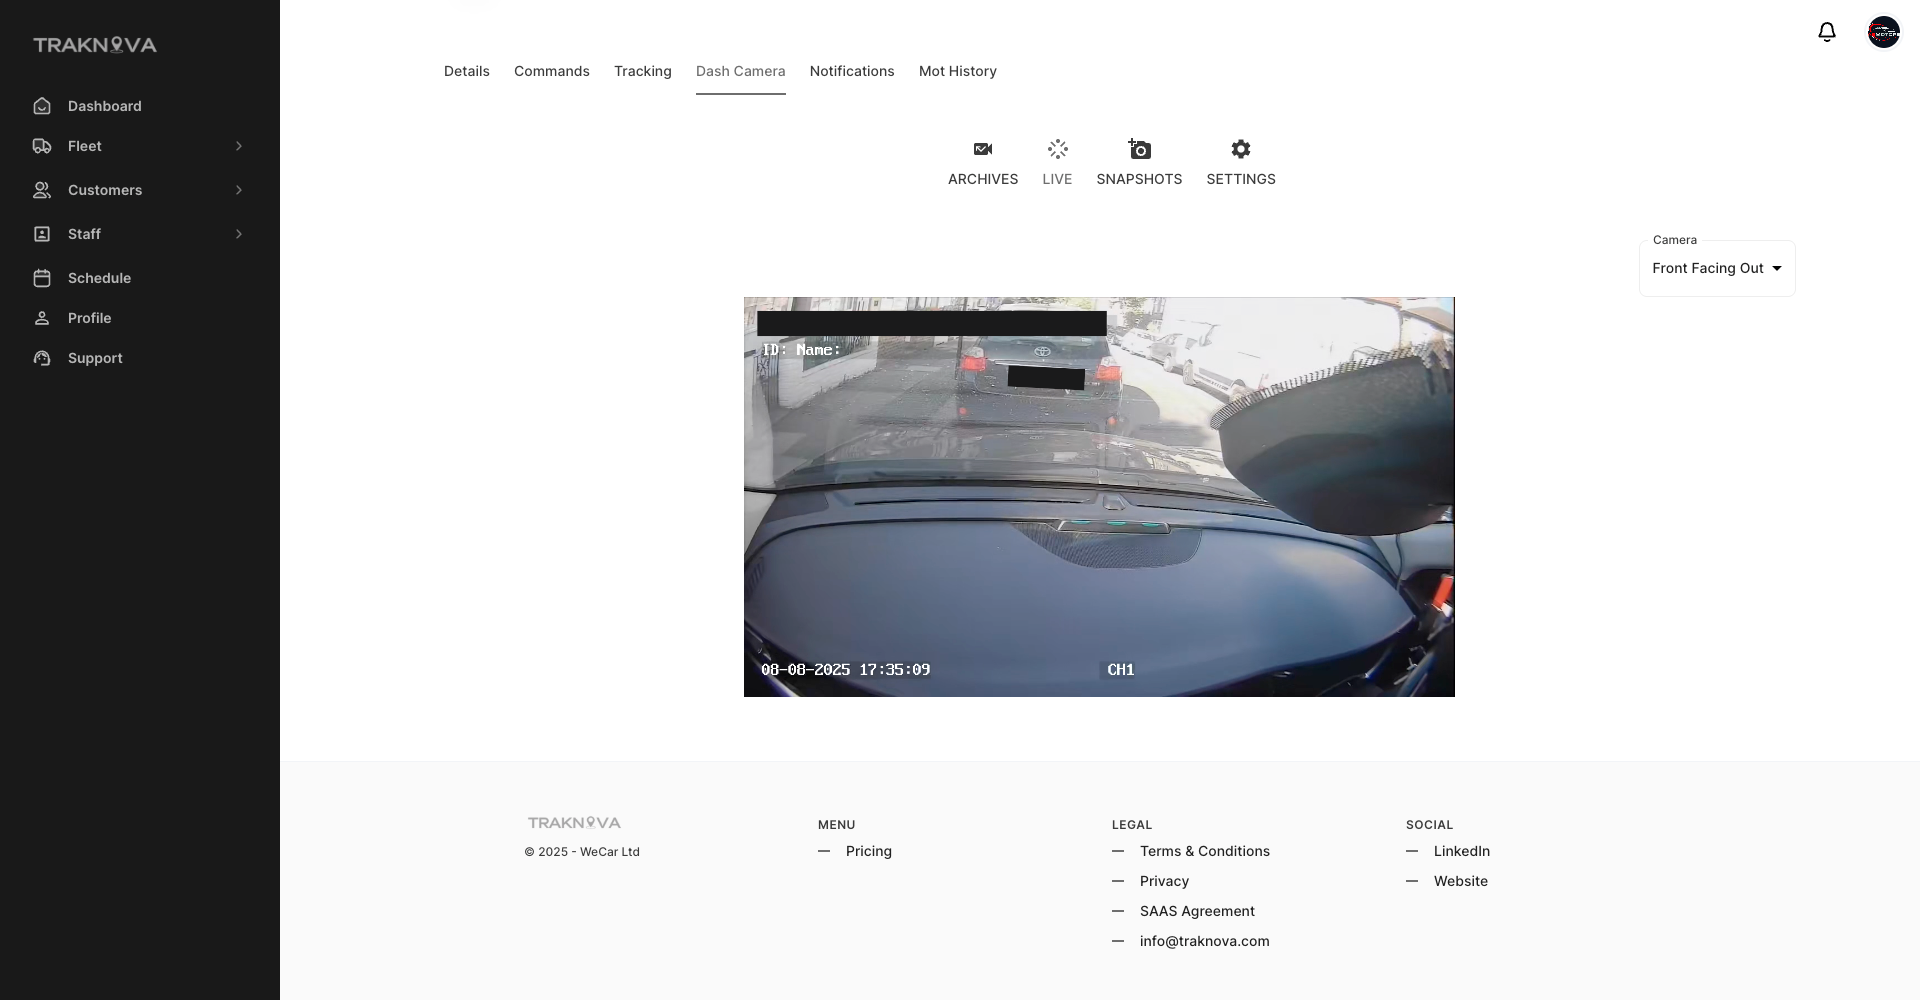Screen dimensions: 1920x1000
Task: Expand the Customers submenu chevron
Action: point(239,190)
